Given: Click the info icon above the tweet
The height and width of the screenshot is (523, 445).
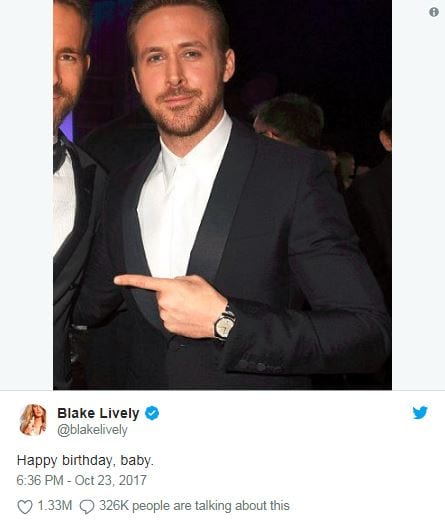Looking at the screenshot, I should (434, 12).
